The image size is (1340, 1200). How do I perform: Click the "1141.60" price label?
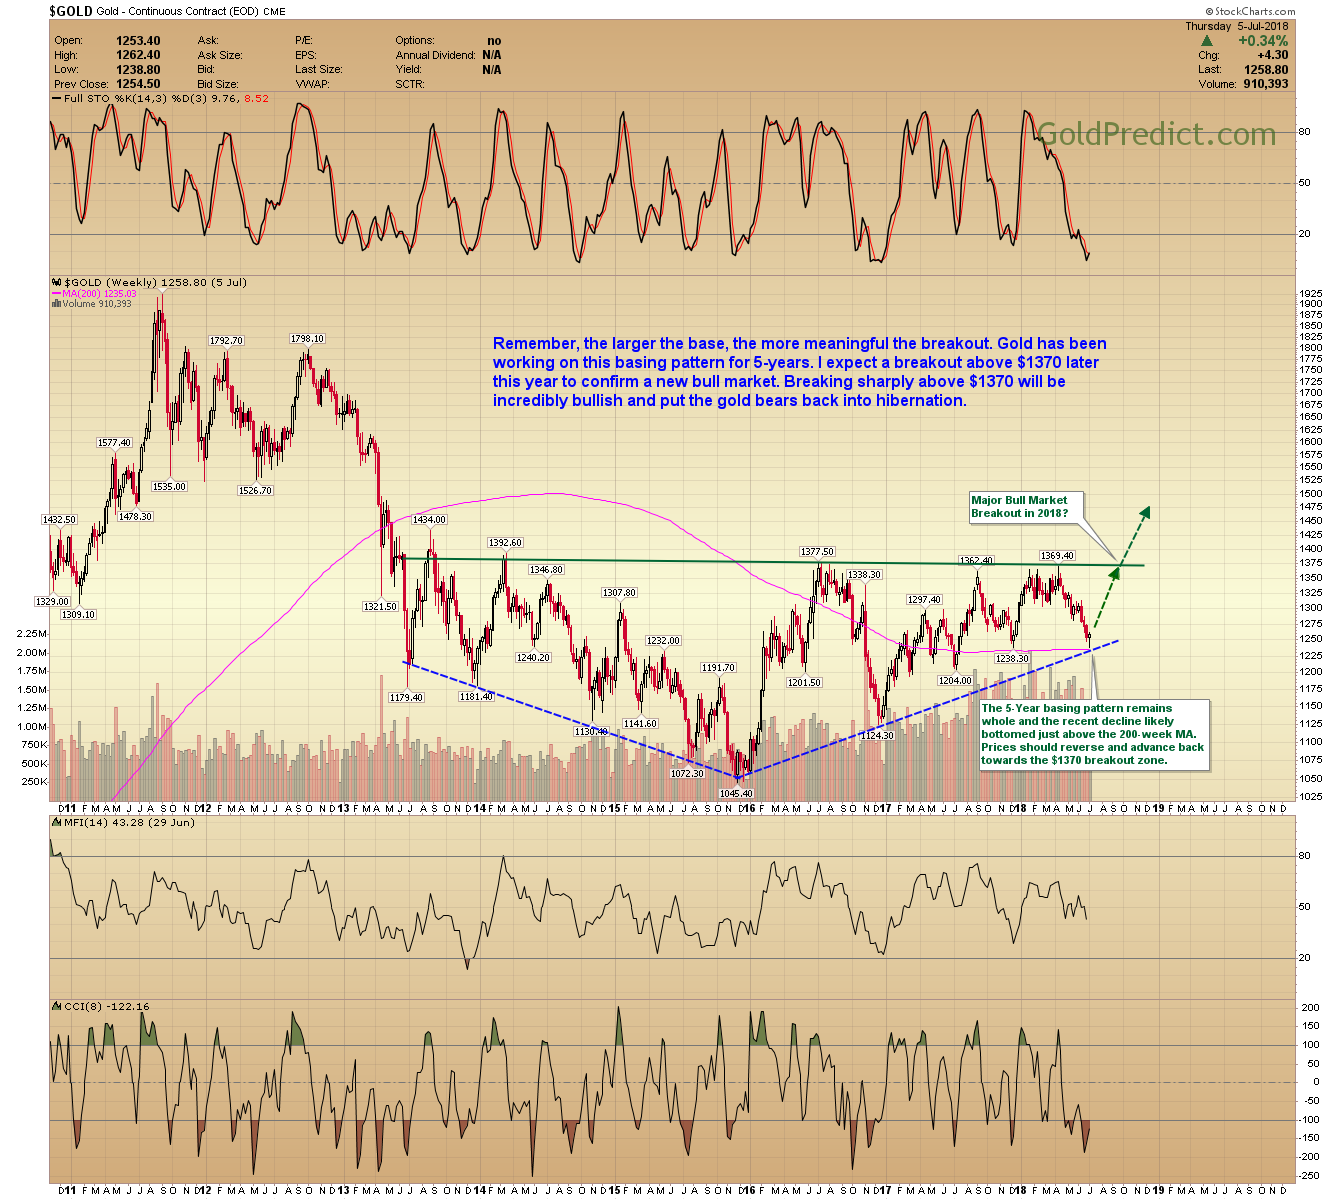(640, 723)
